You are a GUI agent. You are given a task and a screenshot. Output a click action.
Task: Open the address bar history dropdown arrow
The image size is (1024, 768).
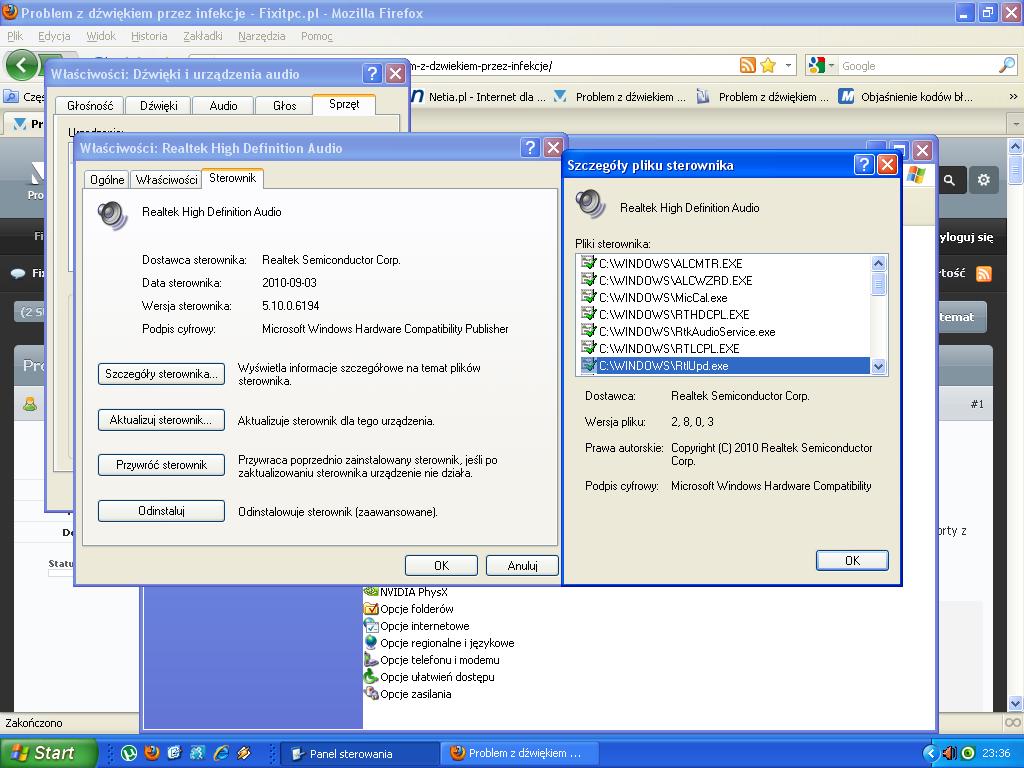click(789, 65)
